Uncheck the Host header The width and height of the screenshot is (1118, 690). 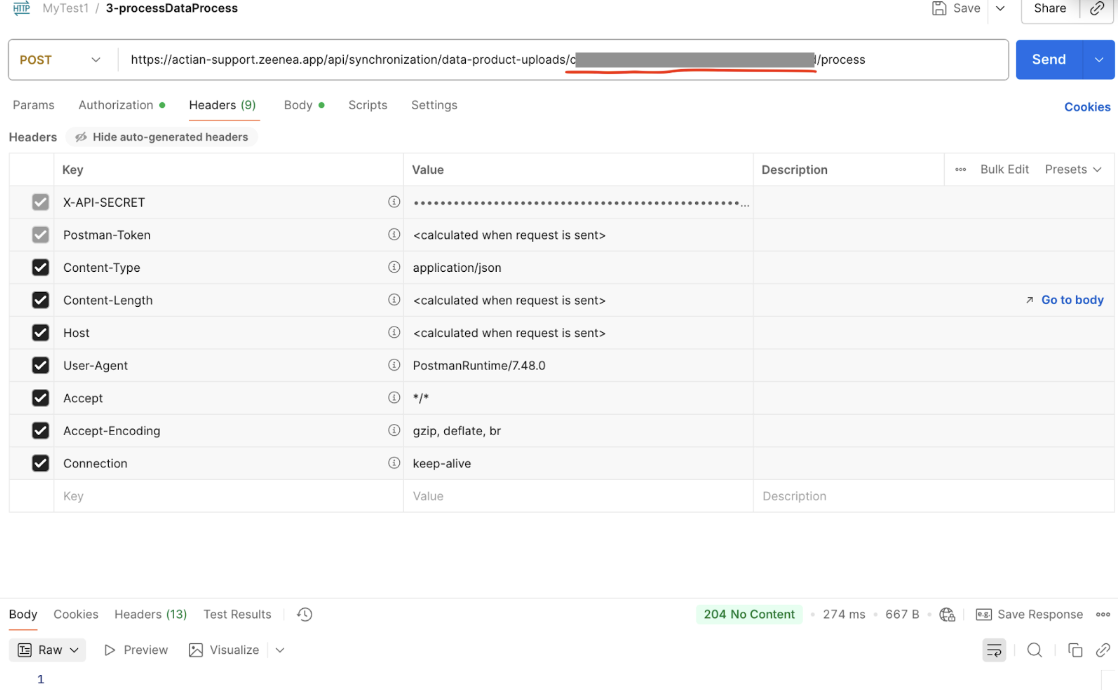coord(41,332)
